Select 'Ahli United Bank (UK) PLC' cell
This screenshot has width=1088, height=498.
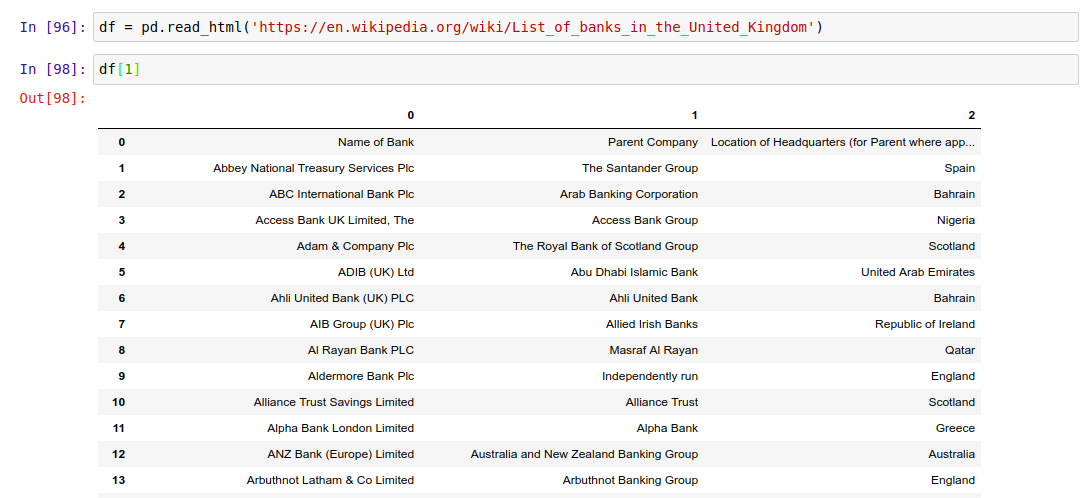342,298
